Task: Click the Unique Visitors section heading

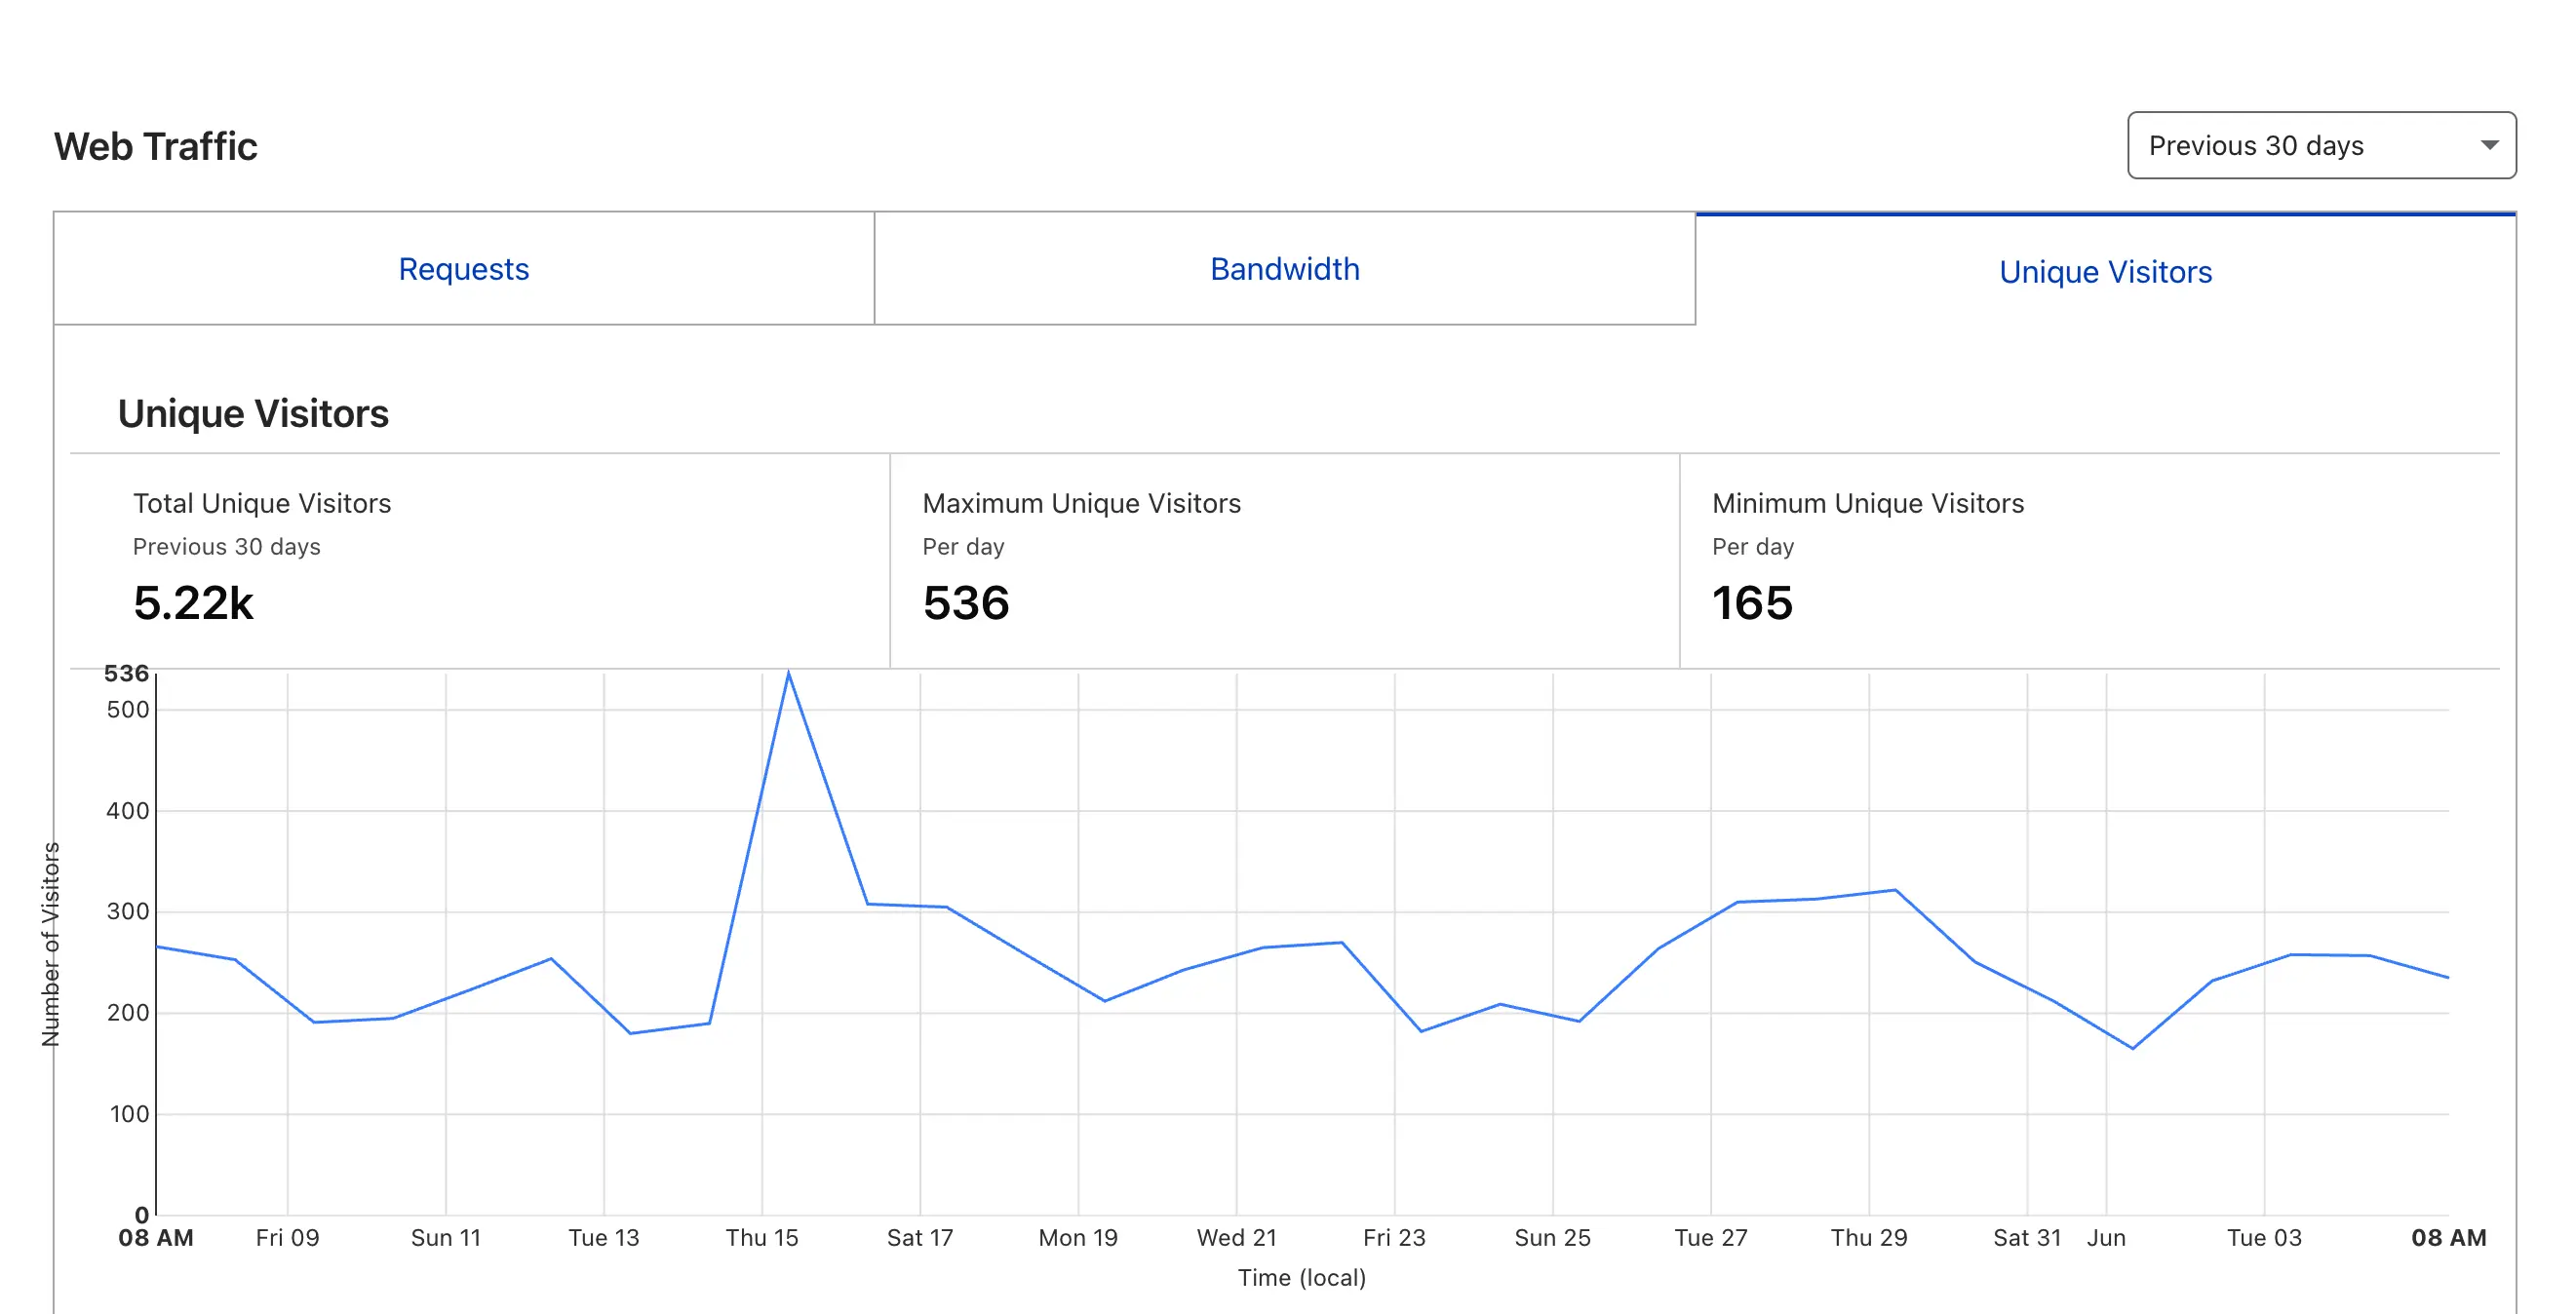Action: pyautogui.click(x=253, y=413)
